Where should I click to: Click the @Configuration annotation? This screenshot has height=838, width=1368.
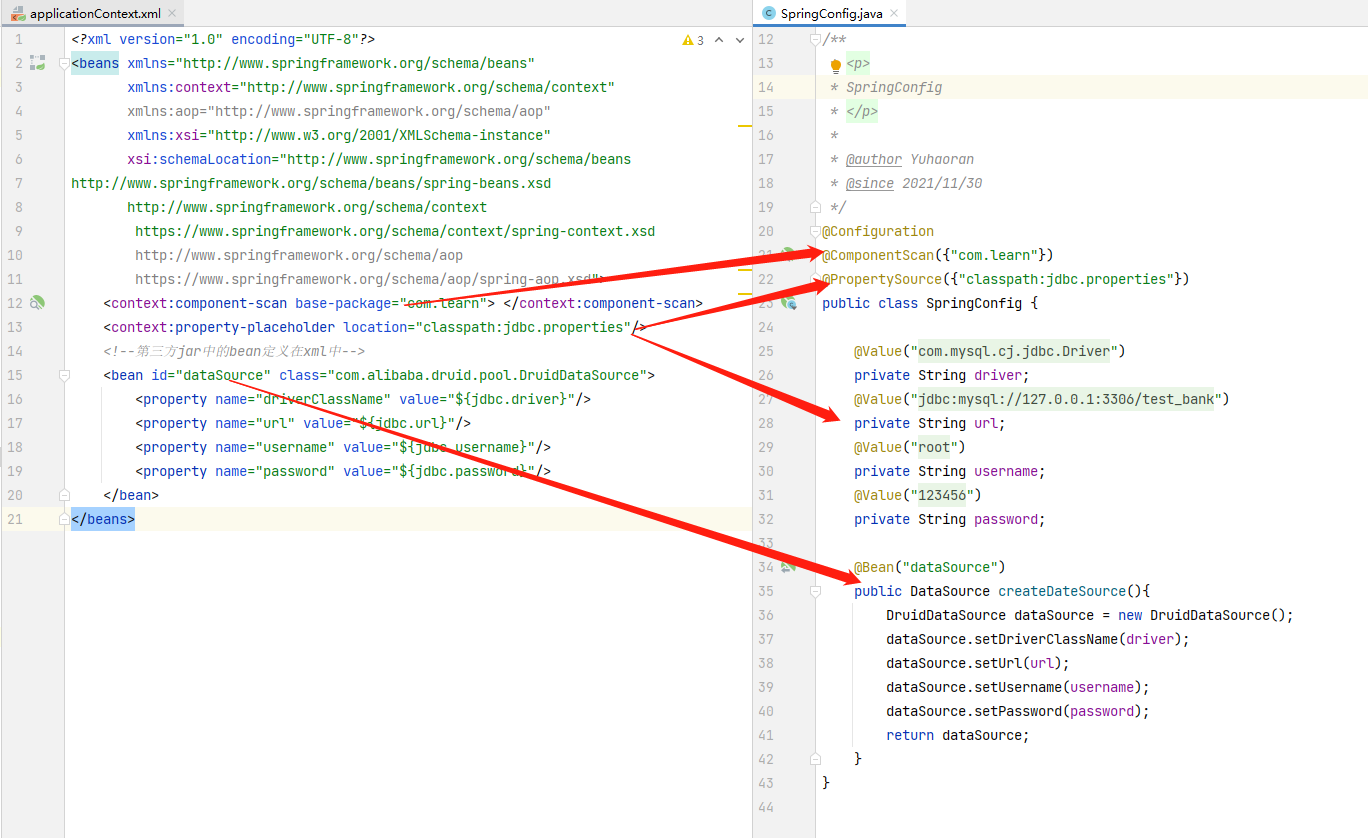click(878, 231)
